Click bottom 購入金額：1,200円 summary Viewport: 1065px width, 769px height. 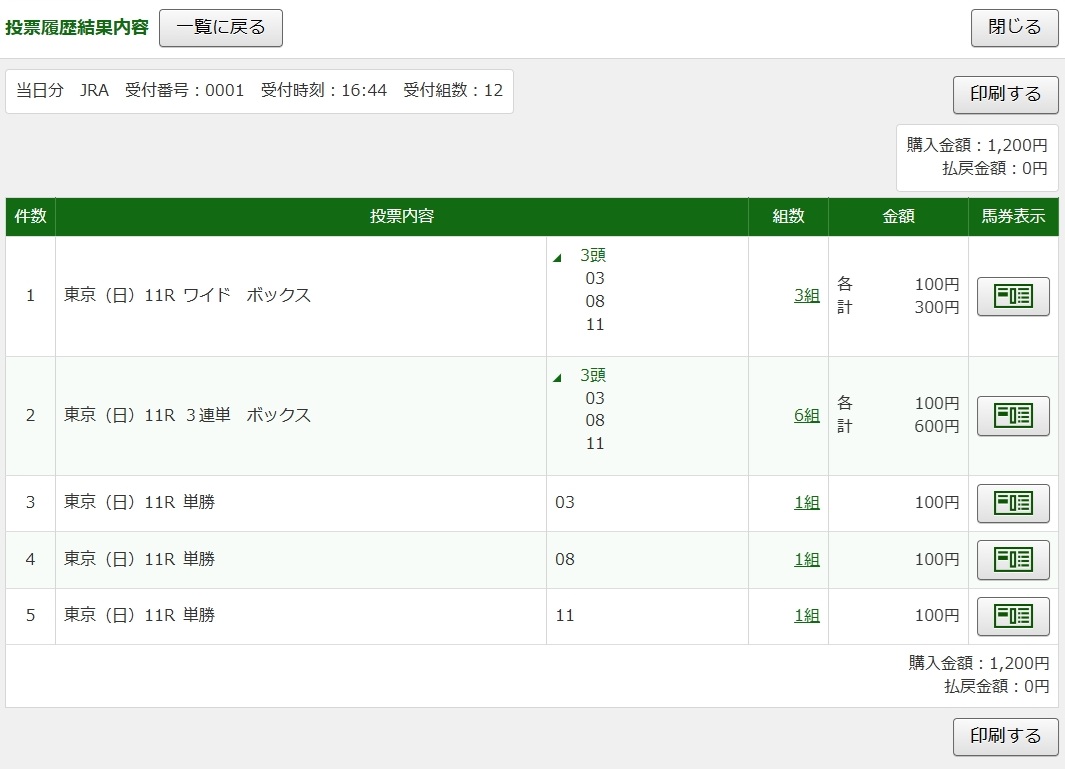point(979,663)
